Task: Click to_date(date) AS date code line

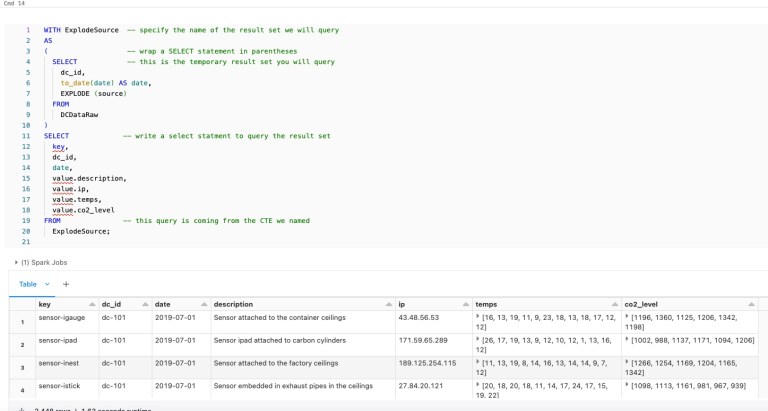Action: tap(106, 83)
